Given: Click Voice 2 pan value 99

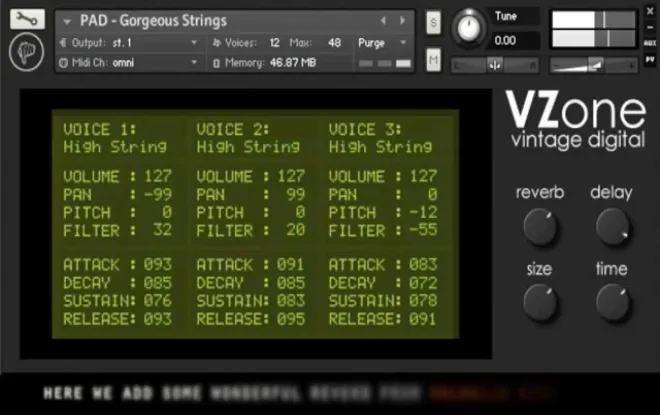Looking at the screenshot, I should tap(295, 194).
